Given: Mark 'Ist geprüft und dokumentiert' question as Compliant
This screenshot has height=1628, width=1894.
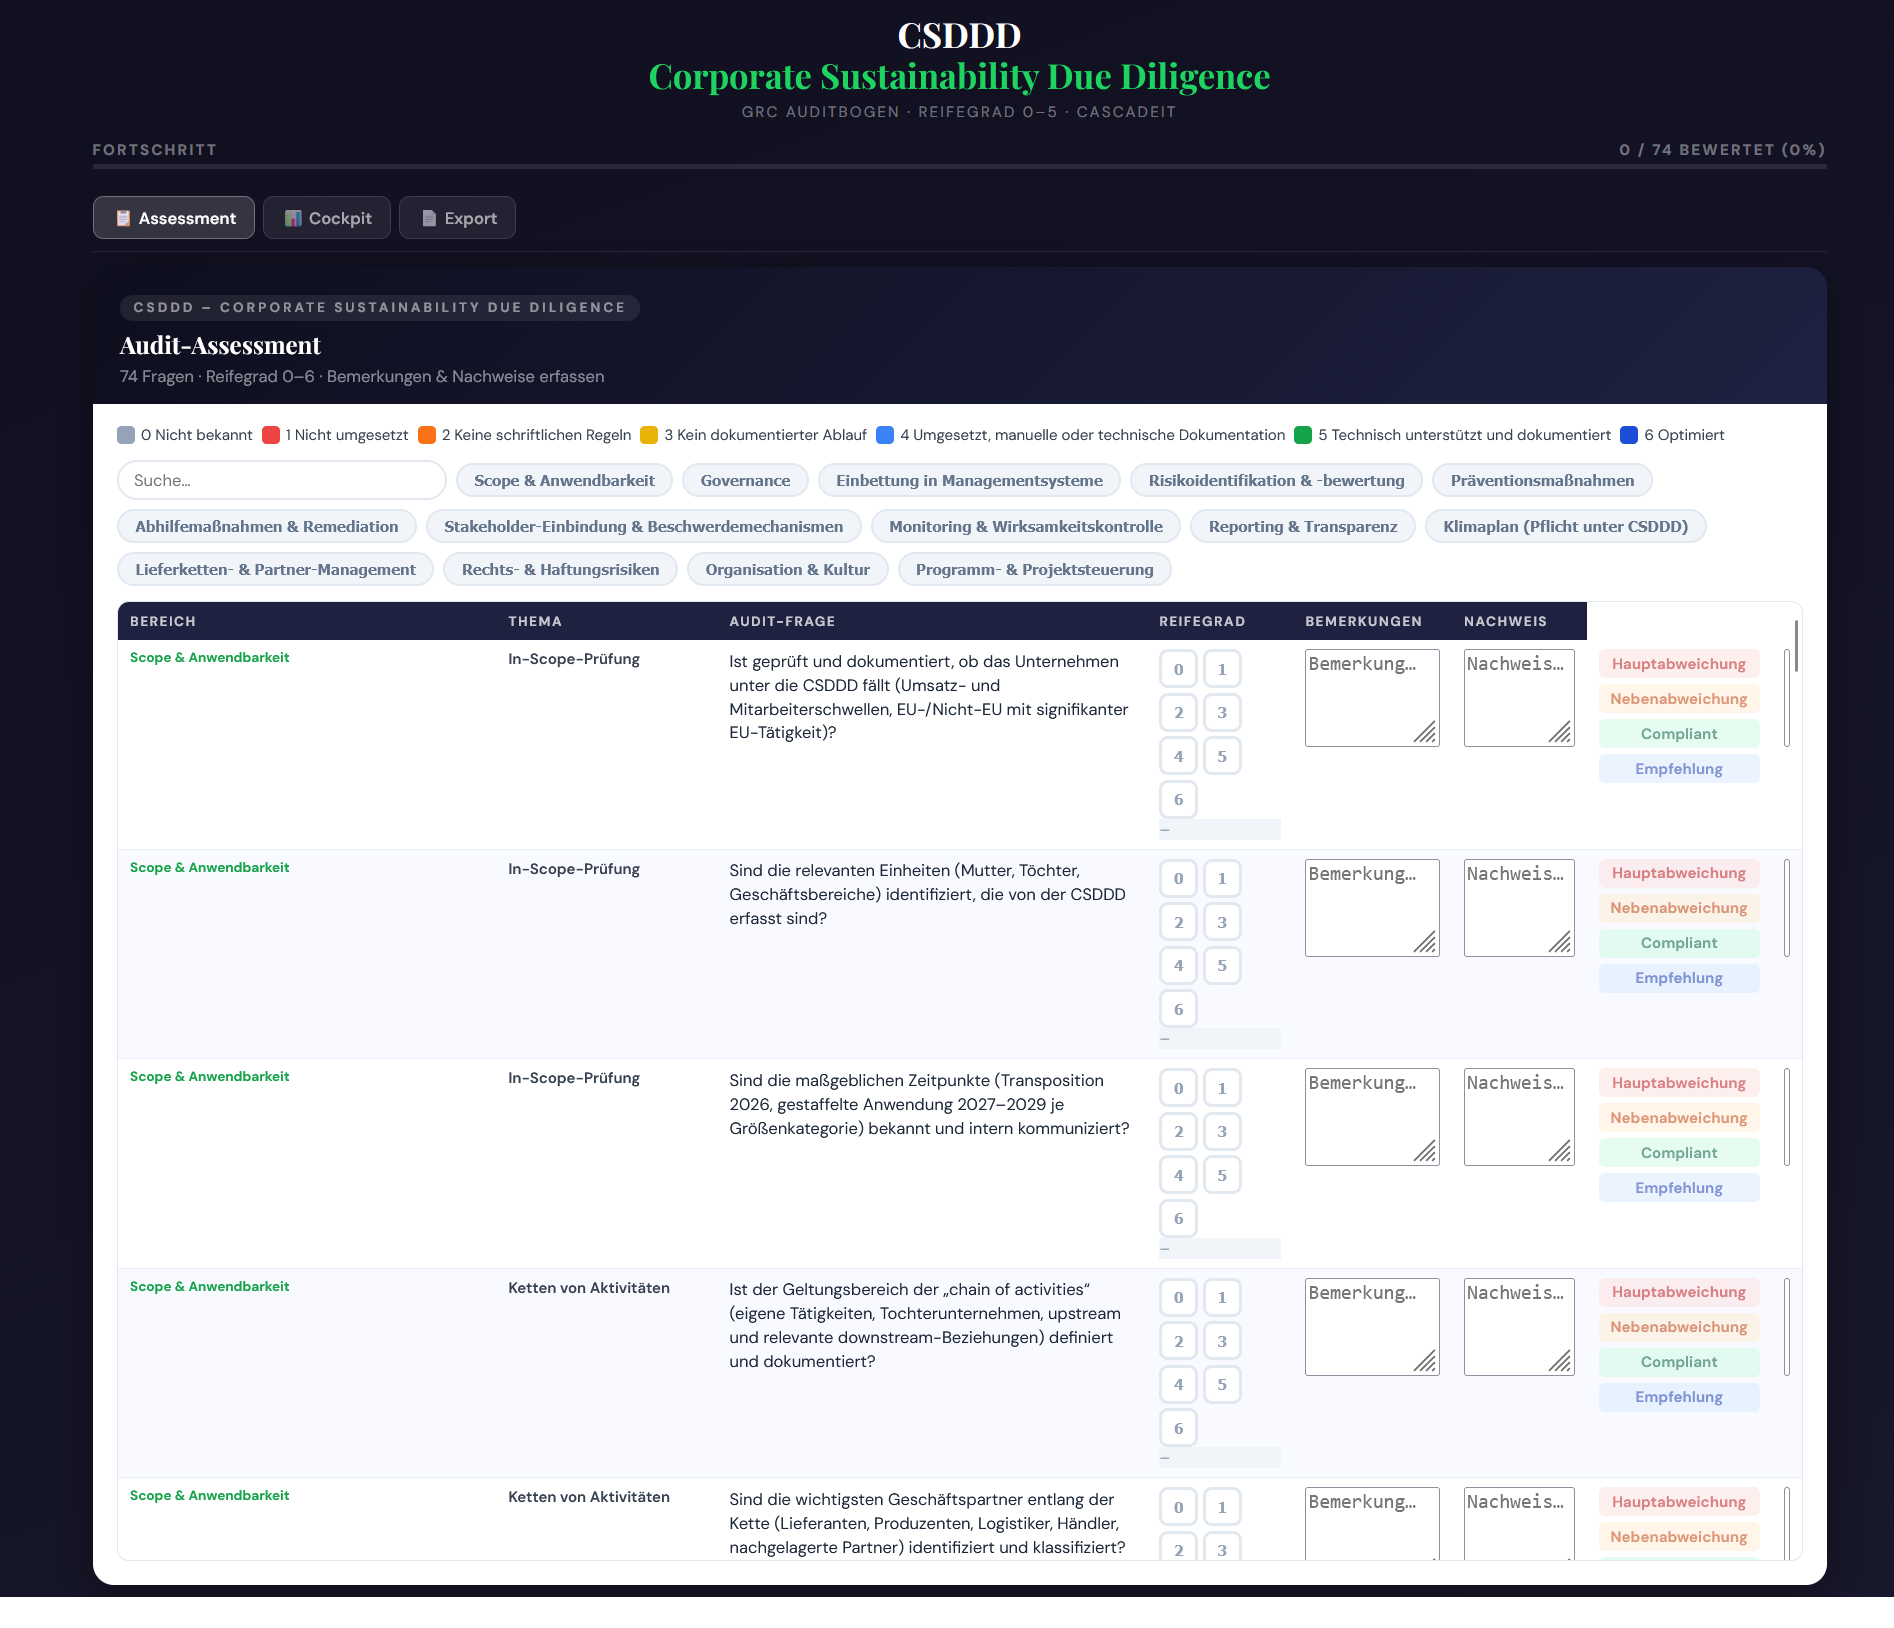Looking at the screenshot, I should pyautogui.click(x=1679, y=734).
